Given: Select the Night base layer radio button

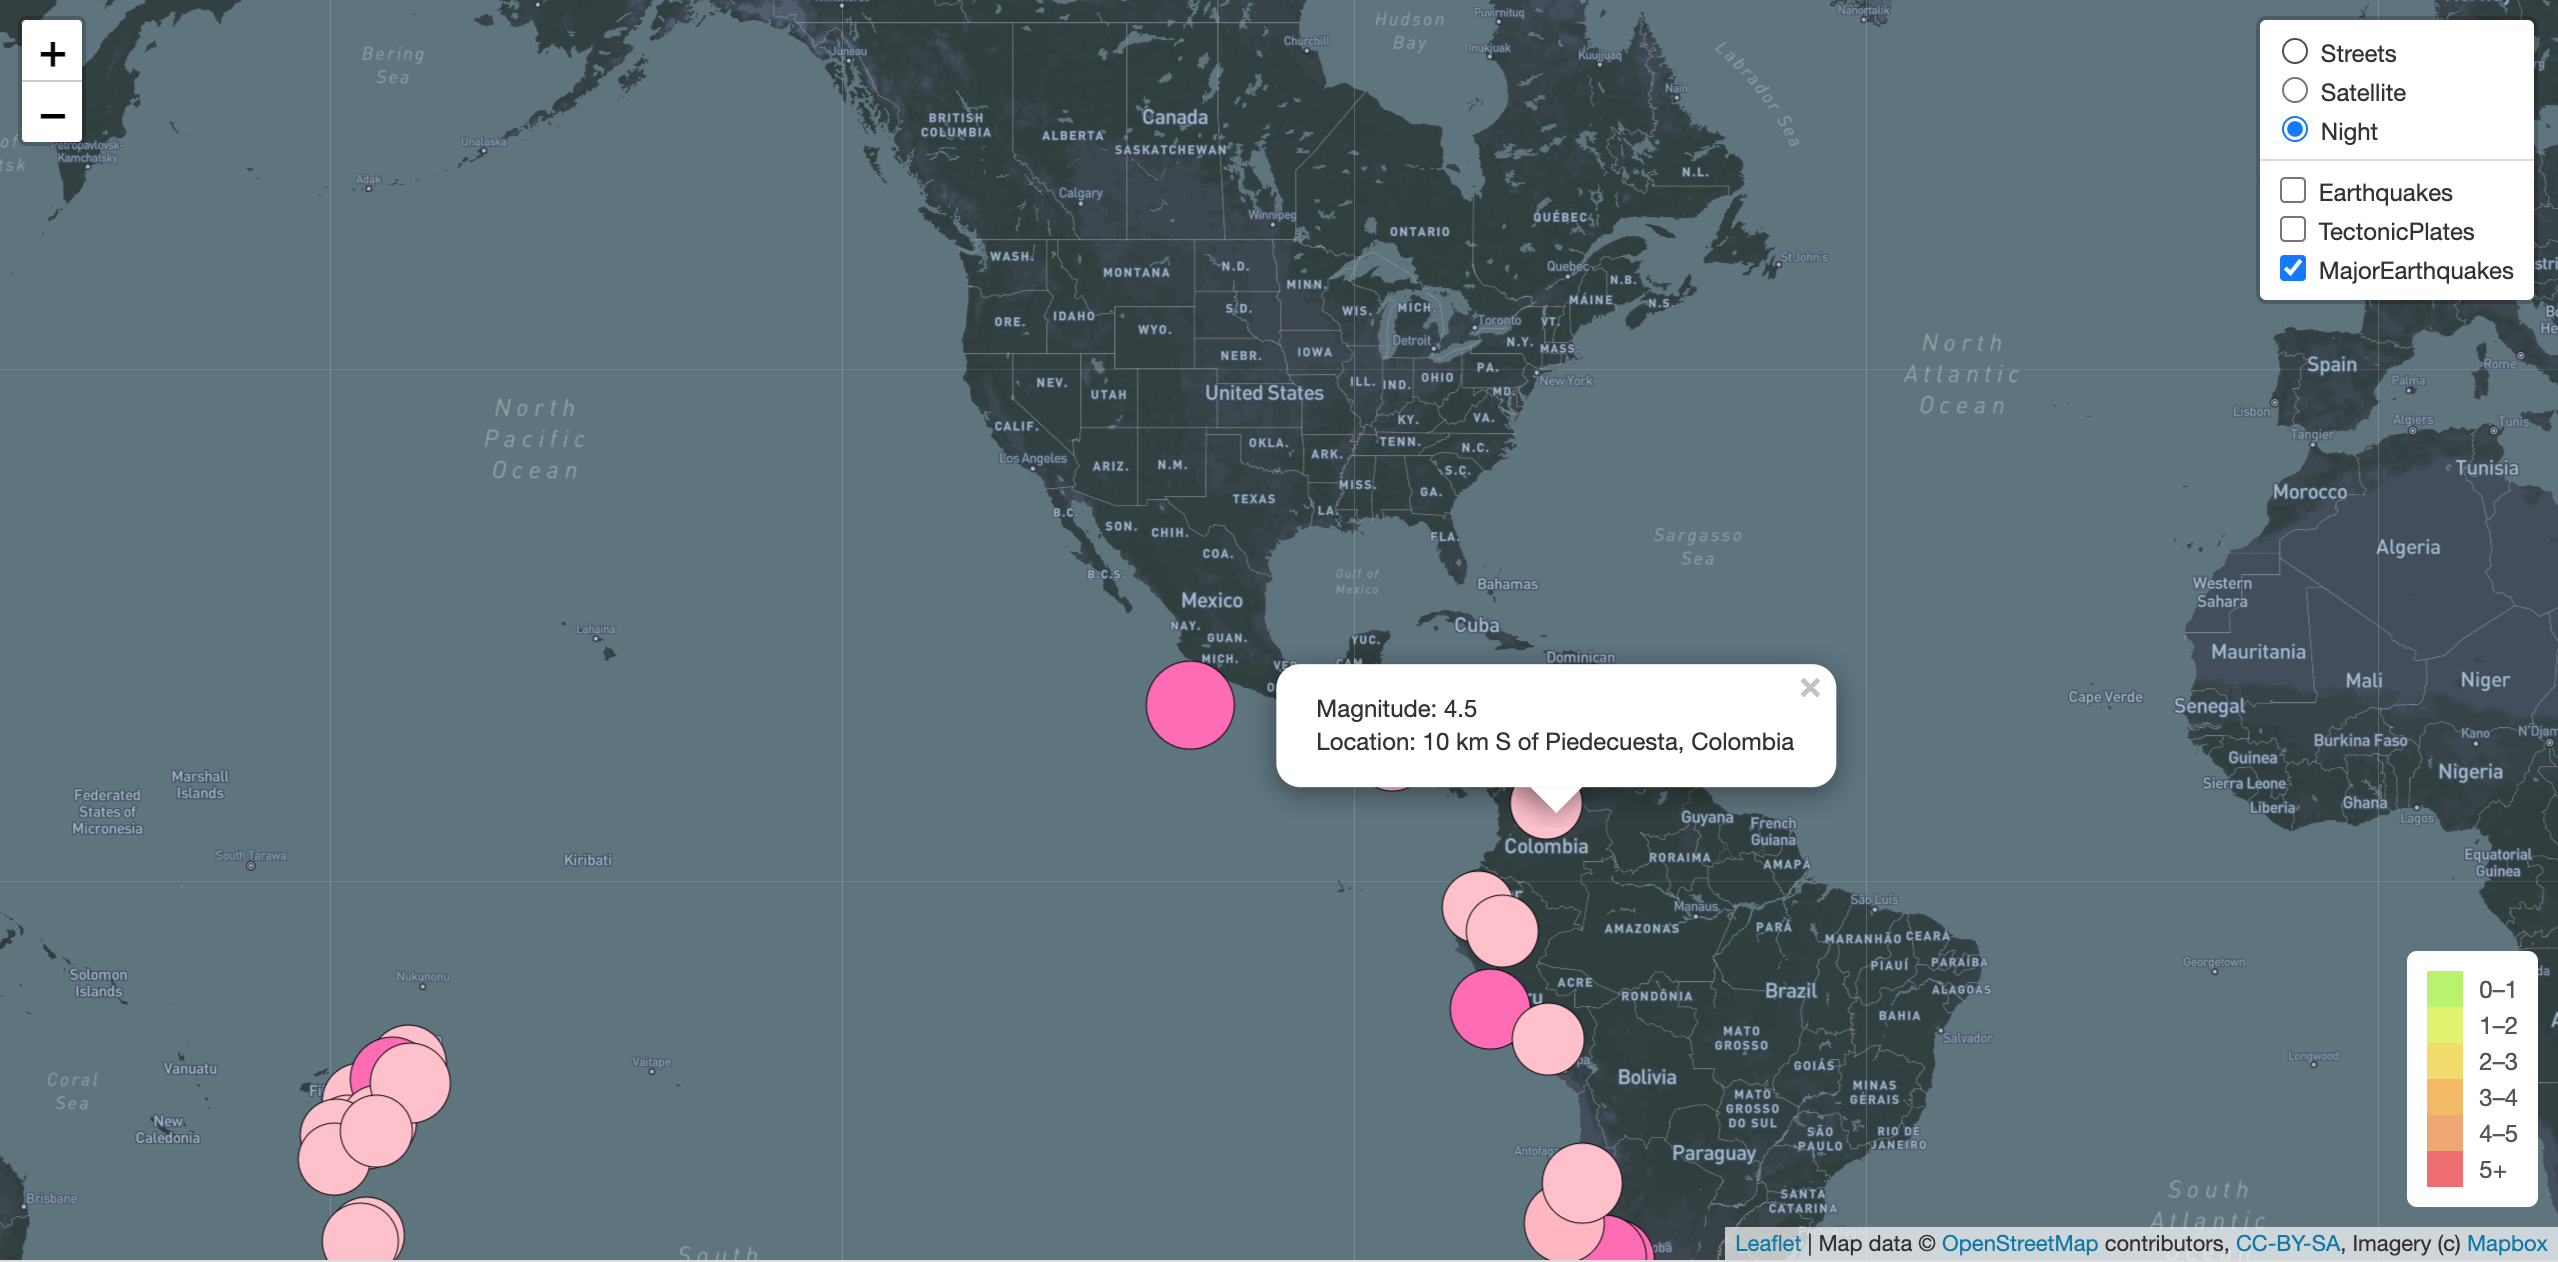Looking at the screenshot, I should tap(2295, 129).
